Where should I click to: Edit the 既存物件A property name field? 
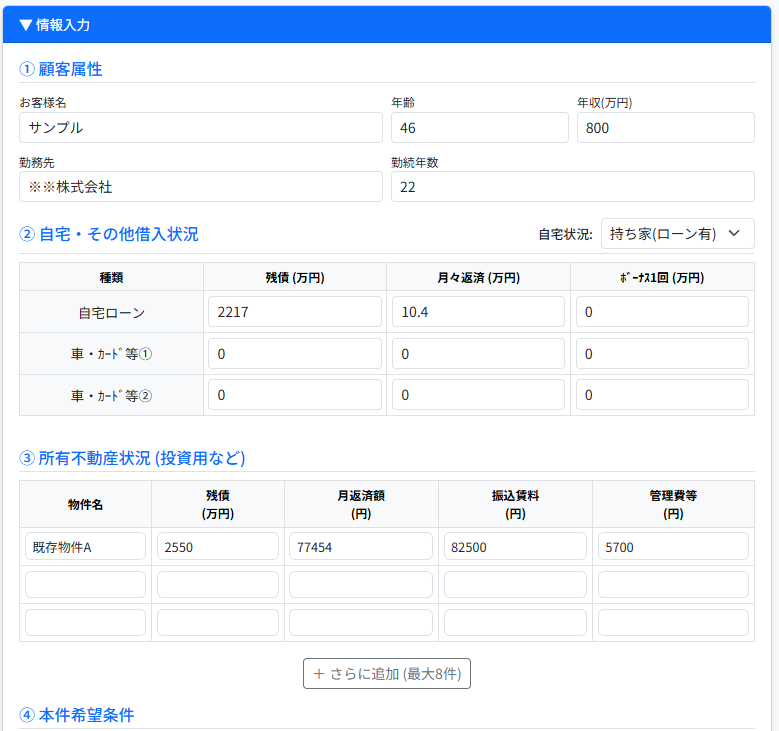[x=85, y=547]
